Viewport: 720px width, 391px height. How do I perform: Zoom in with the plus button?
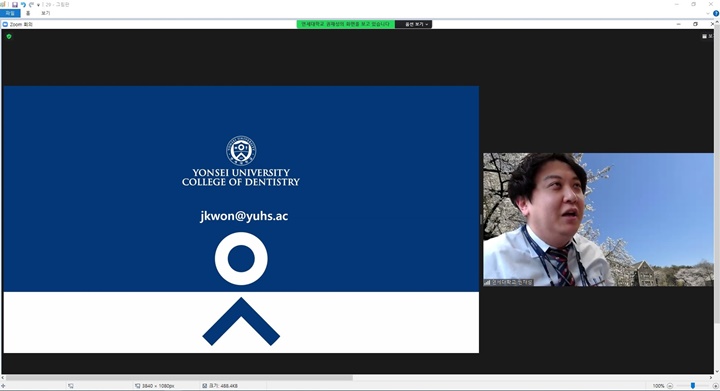point(715,386)
